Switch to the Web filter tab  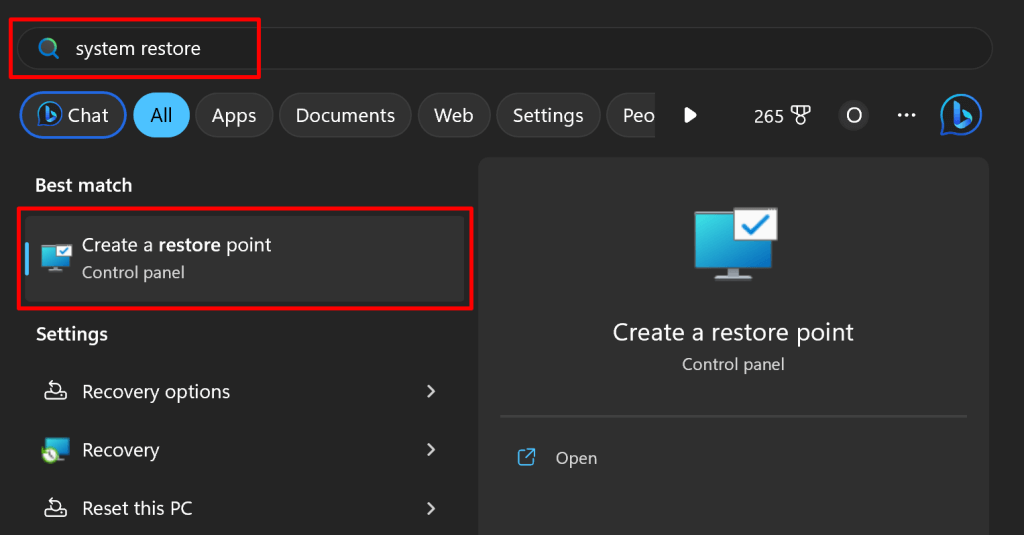click(454, 115)
